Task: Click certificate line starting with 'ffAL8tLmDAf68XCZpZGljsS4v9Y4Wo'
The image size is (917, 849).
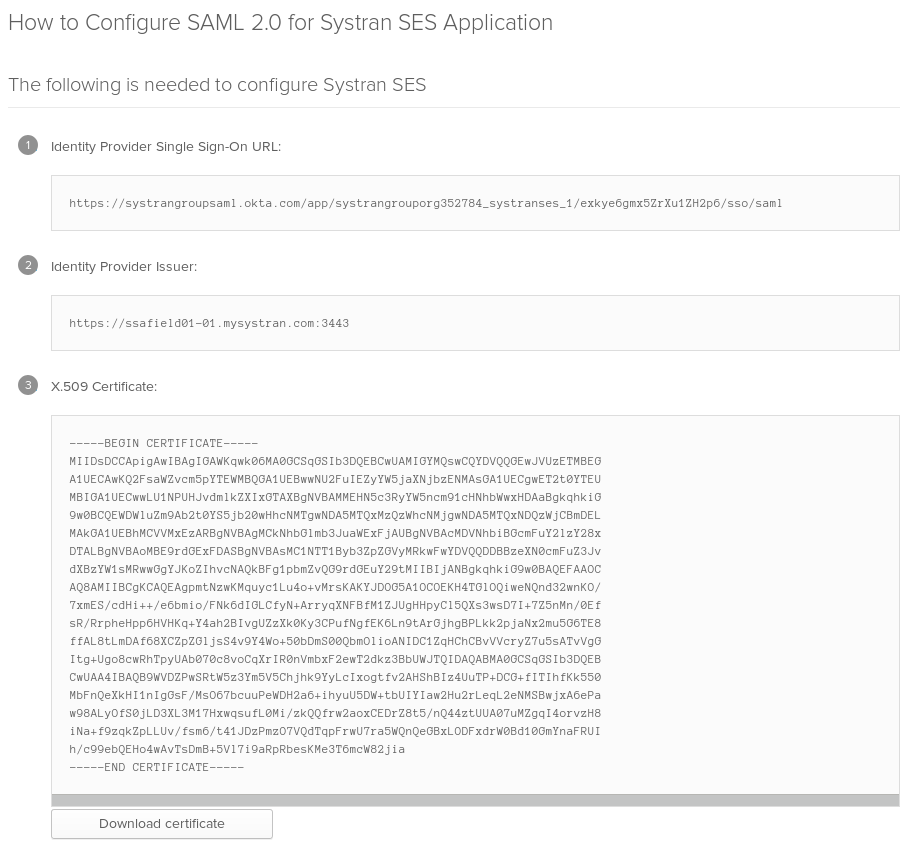Action: 335,641
